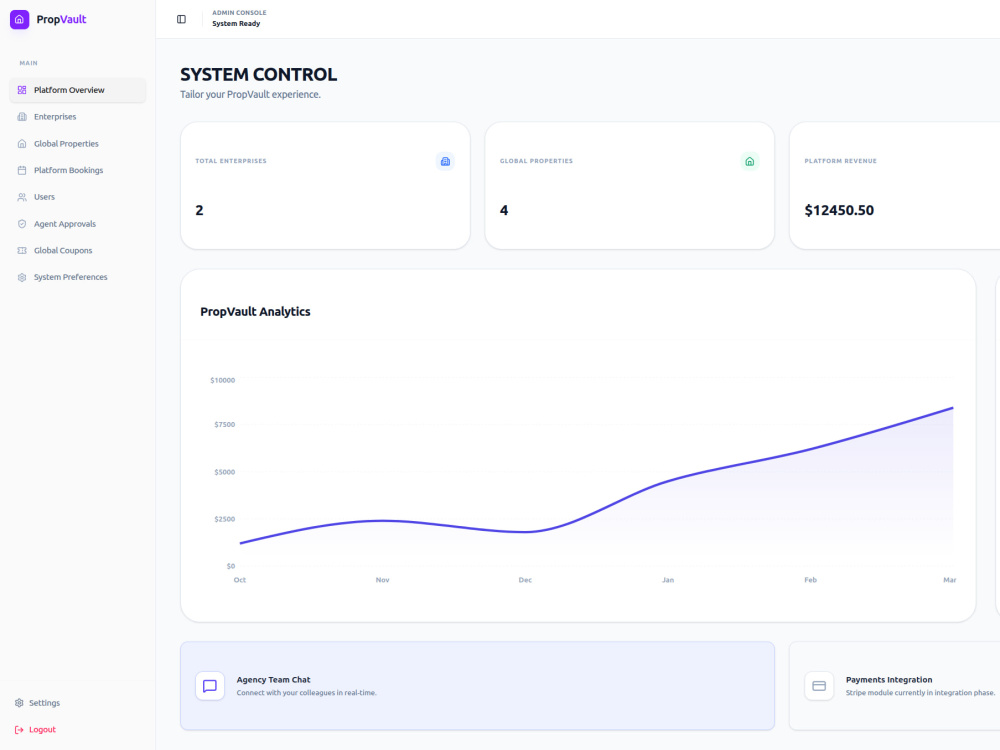Click the MAIN section label in sidebar

pyautogui.click(x=29, y=63)
